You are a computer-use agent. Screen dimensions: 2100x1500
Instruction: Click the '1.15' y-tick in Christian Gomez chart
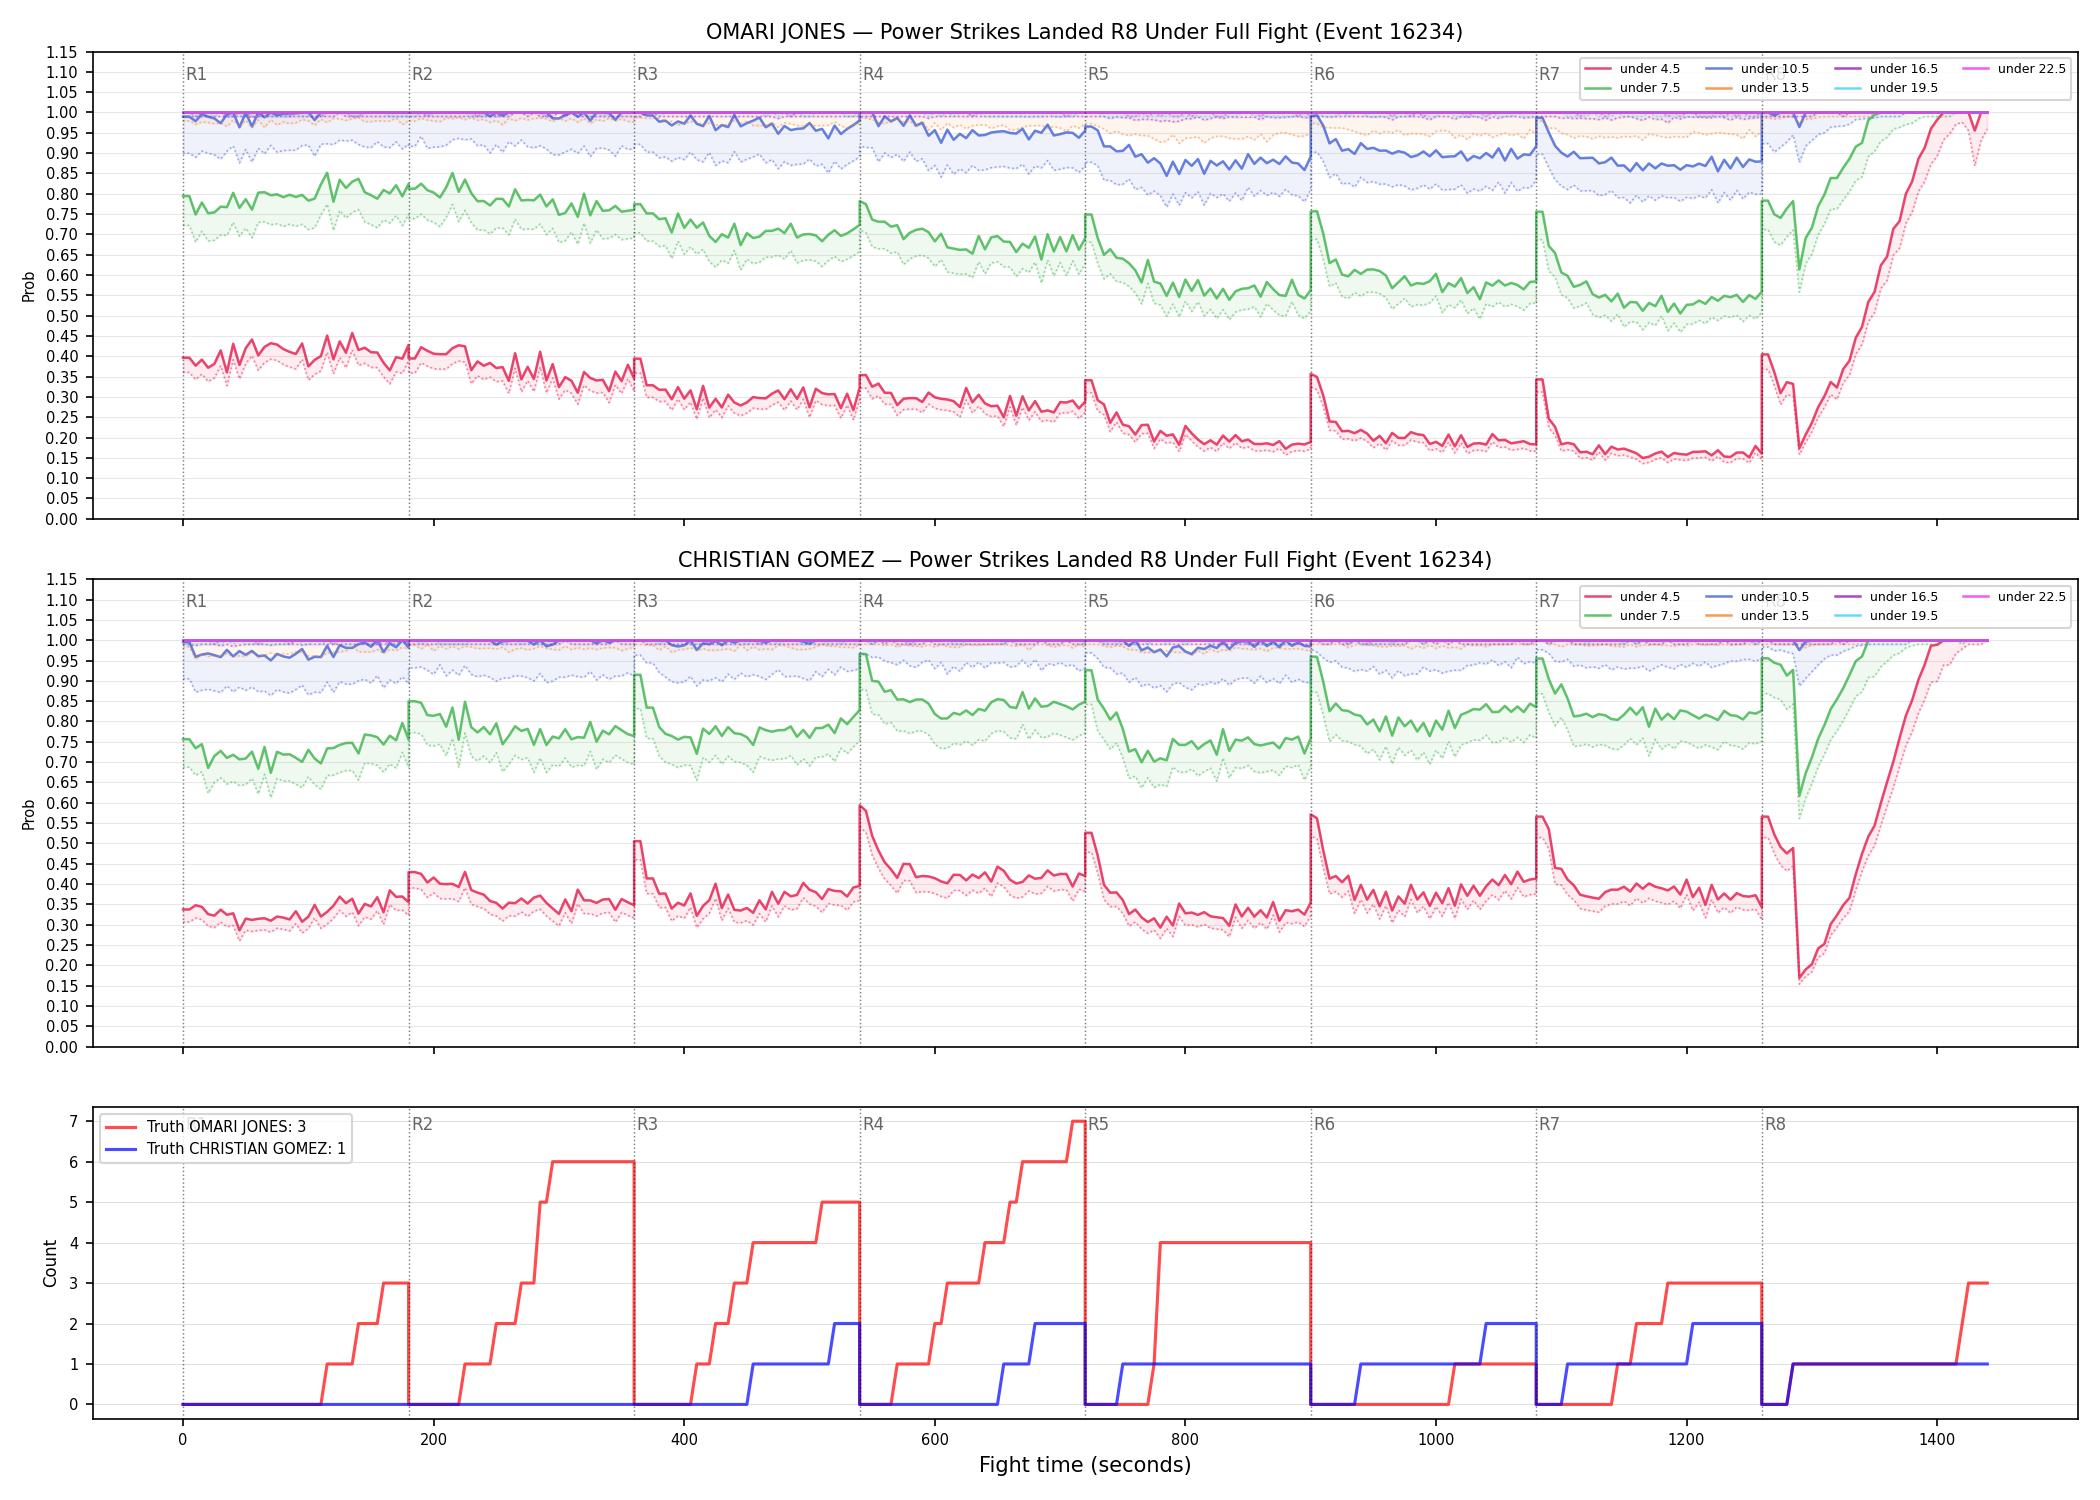pyautogui.click(x=61, y=580)
